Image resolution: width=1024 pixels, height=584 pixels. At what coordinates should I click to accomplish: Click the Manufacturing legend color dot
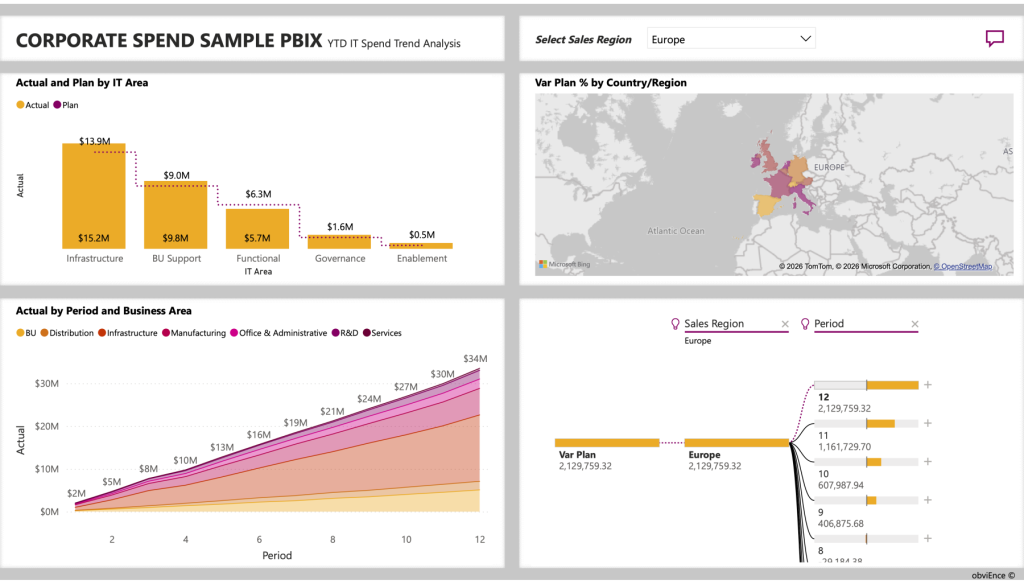point(166,333)
